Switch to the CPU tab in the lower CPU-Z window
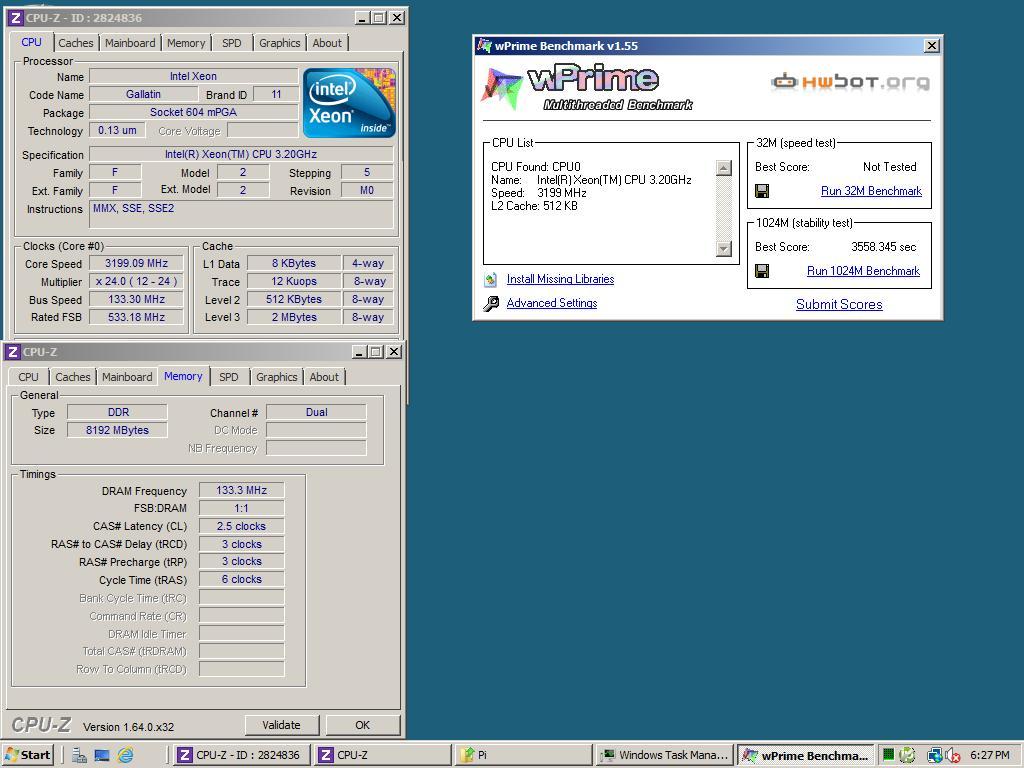Screen dimensions: 1024x768 pos(28,377)
